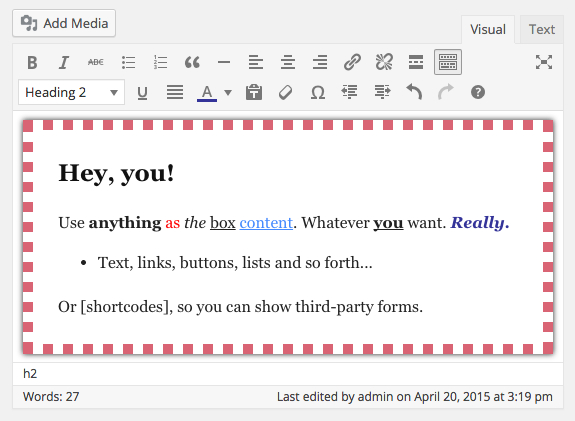575x421 pixels.
Task: Click the Insert link chain icon
Action: coord(352,62)
